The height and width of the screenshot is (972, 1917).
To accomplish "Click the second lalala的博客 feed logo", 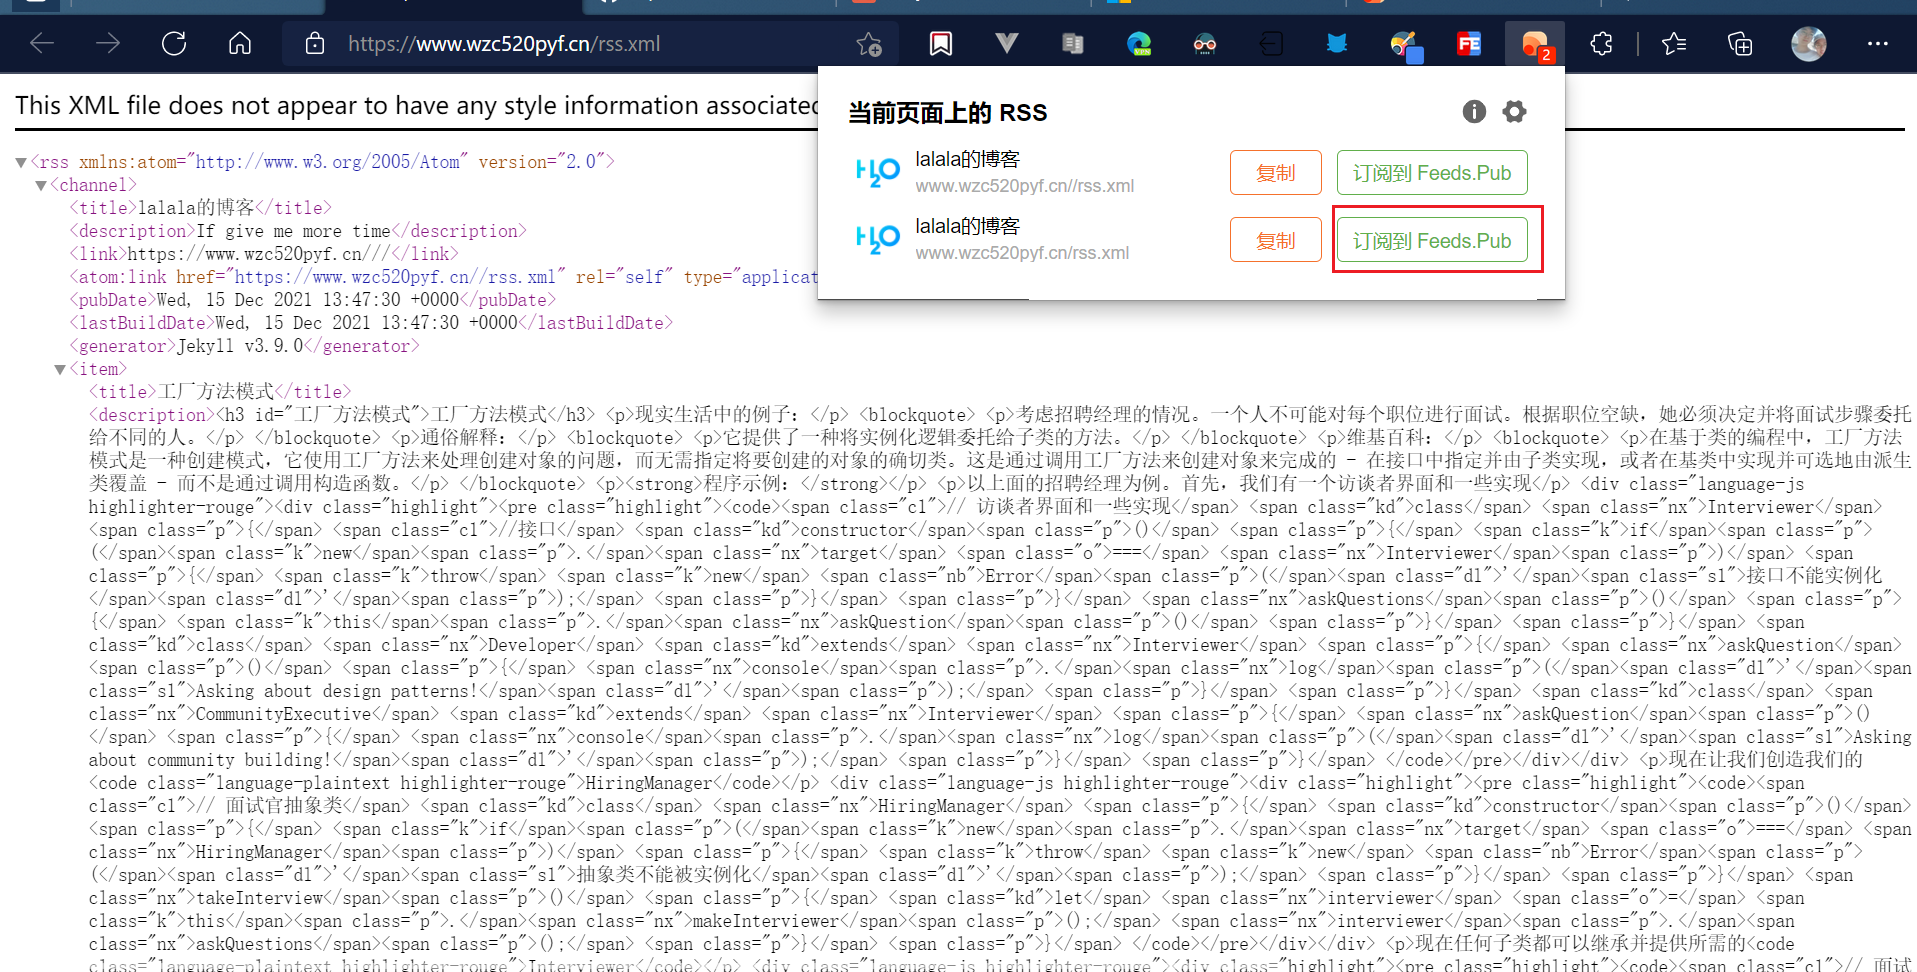I will (x=878, y=240).
